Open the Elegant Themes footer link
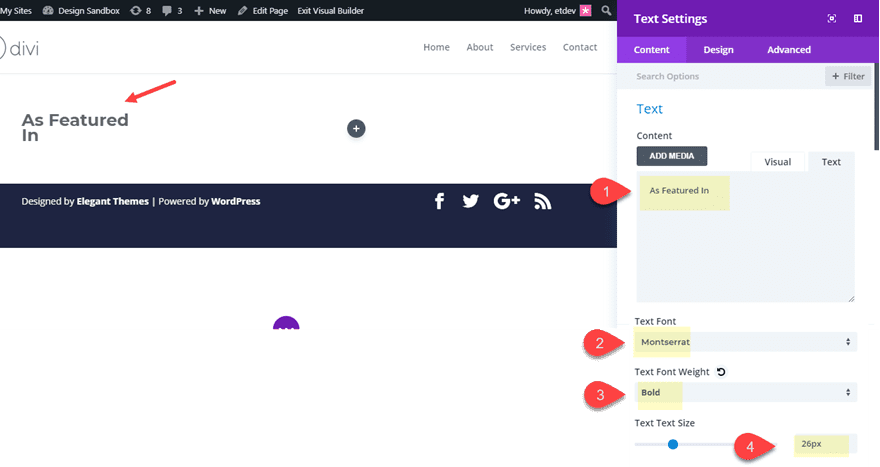This screenshot has height=467, width=880. coord(112,201)
